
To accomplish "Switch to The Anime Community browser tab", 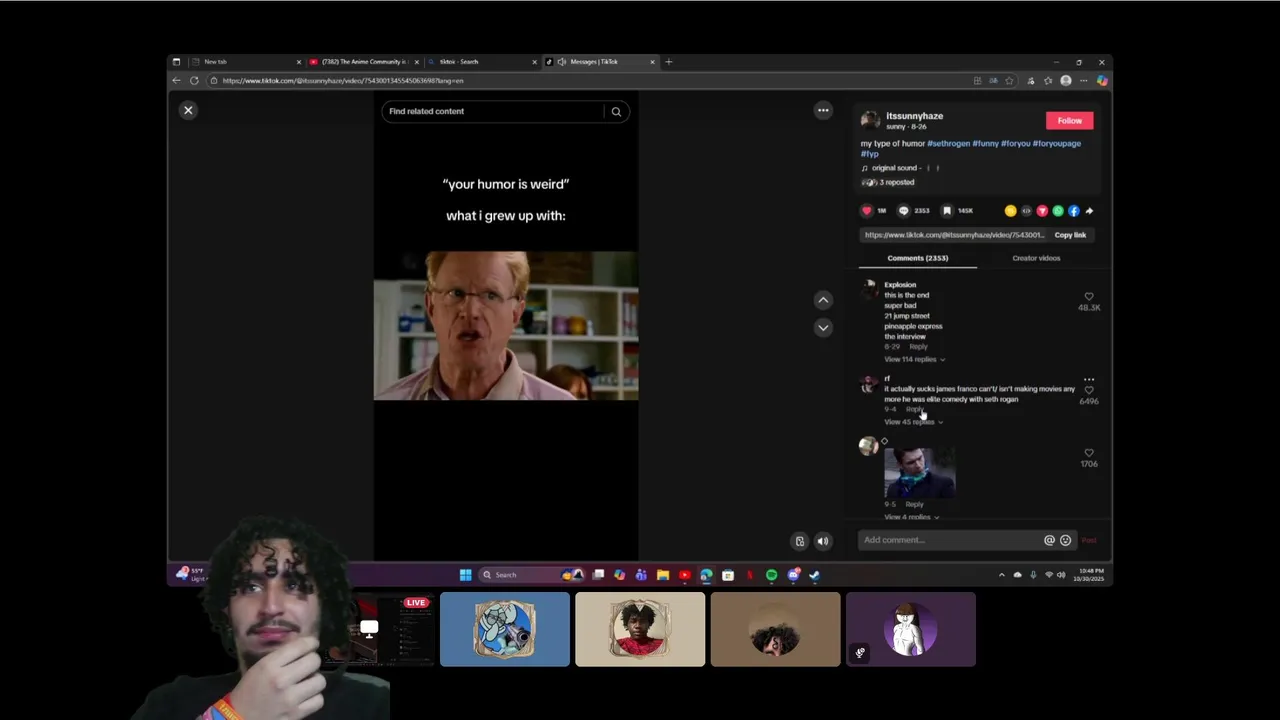I will pos(364,62).
